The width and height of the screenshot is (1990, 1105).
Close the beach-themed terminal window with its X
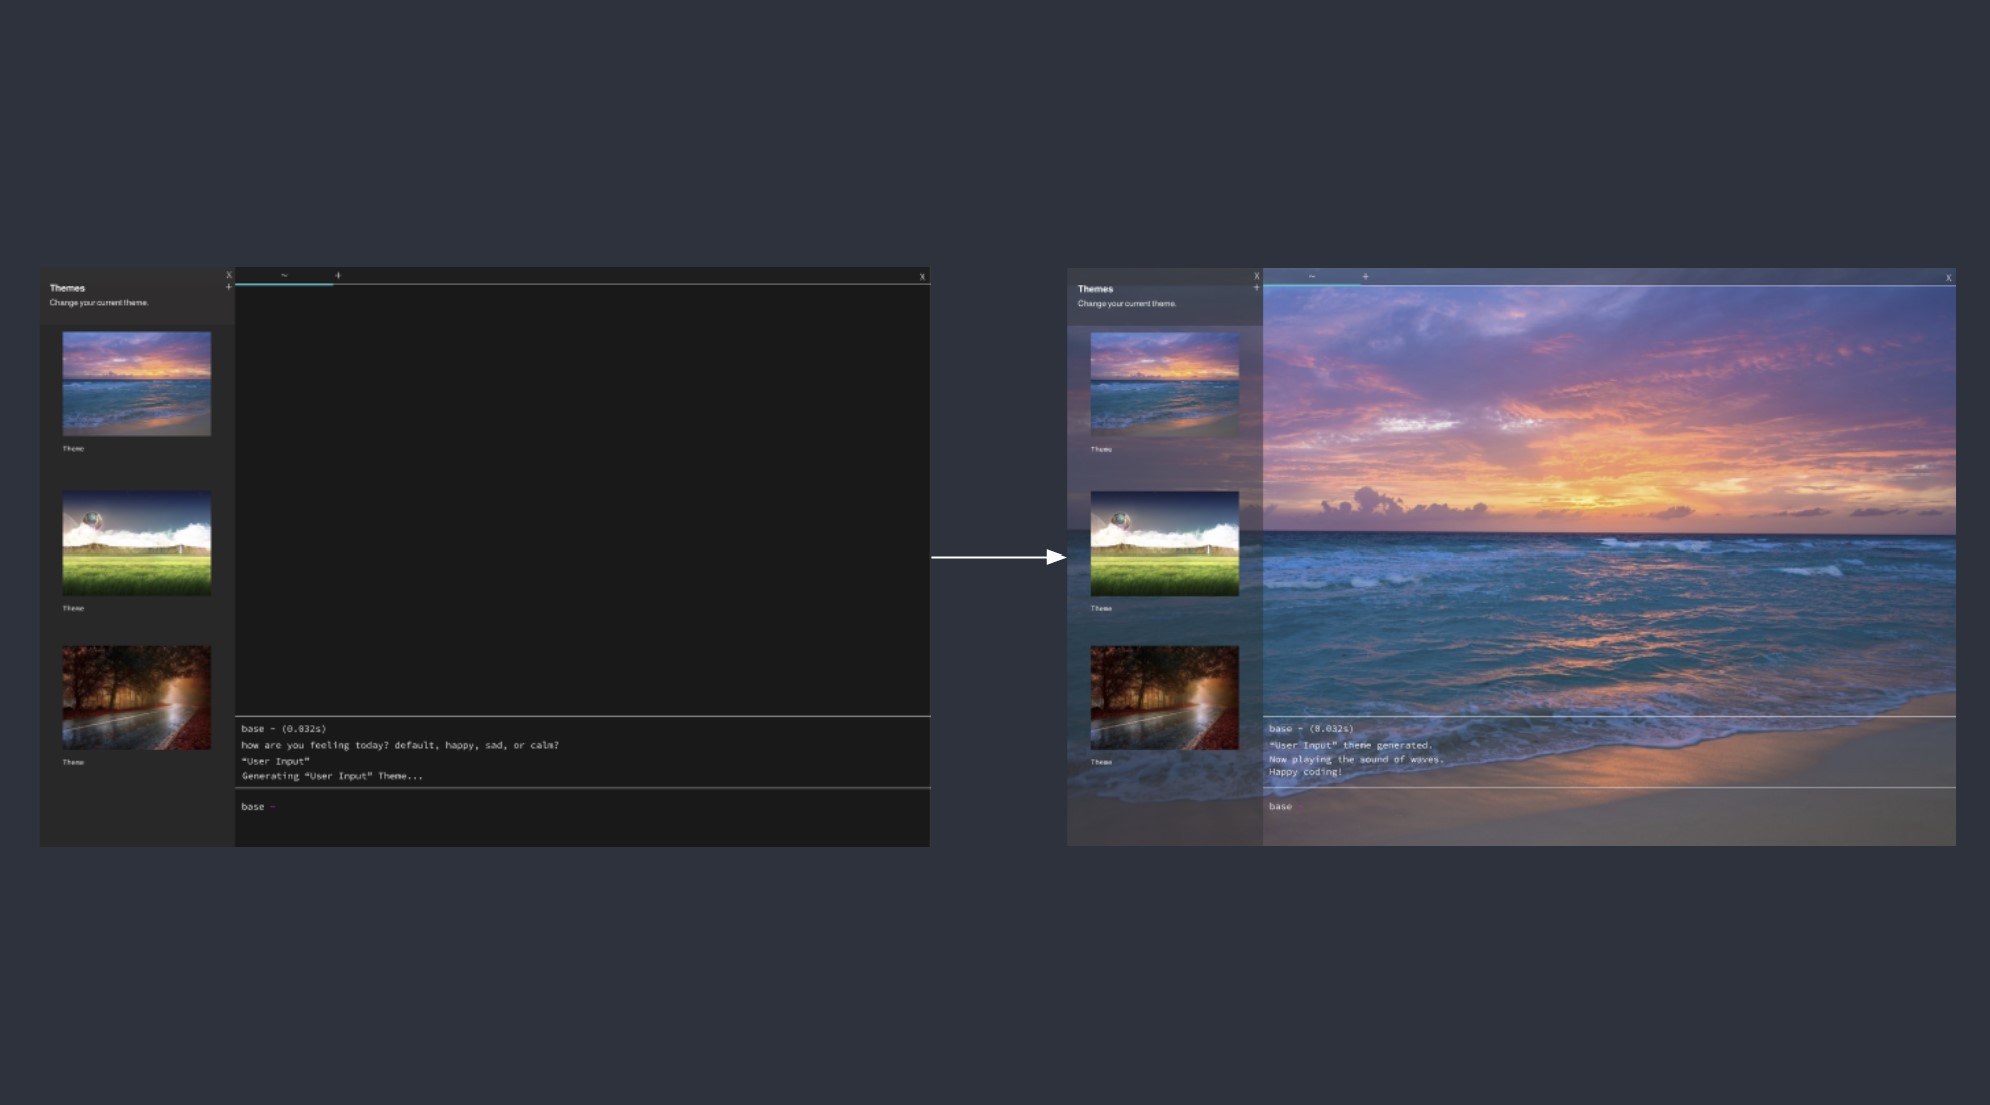(1948, 278)
